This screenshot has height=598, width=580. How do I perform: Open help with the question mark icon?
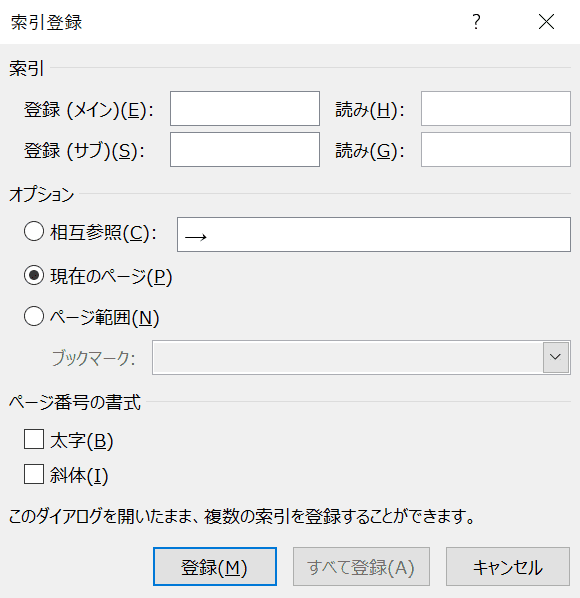click(x=476, y=22)
